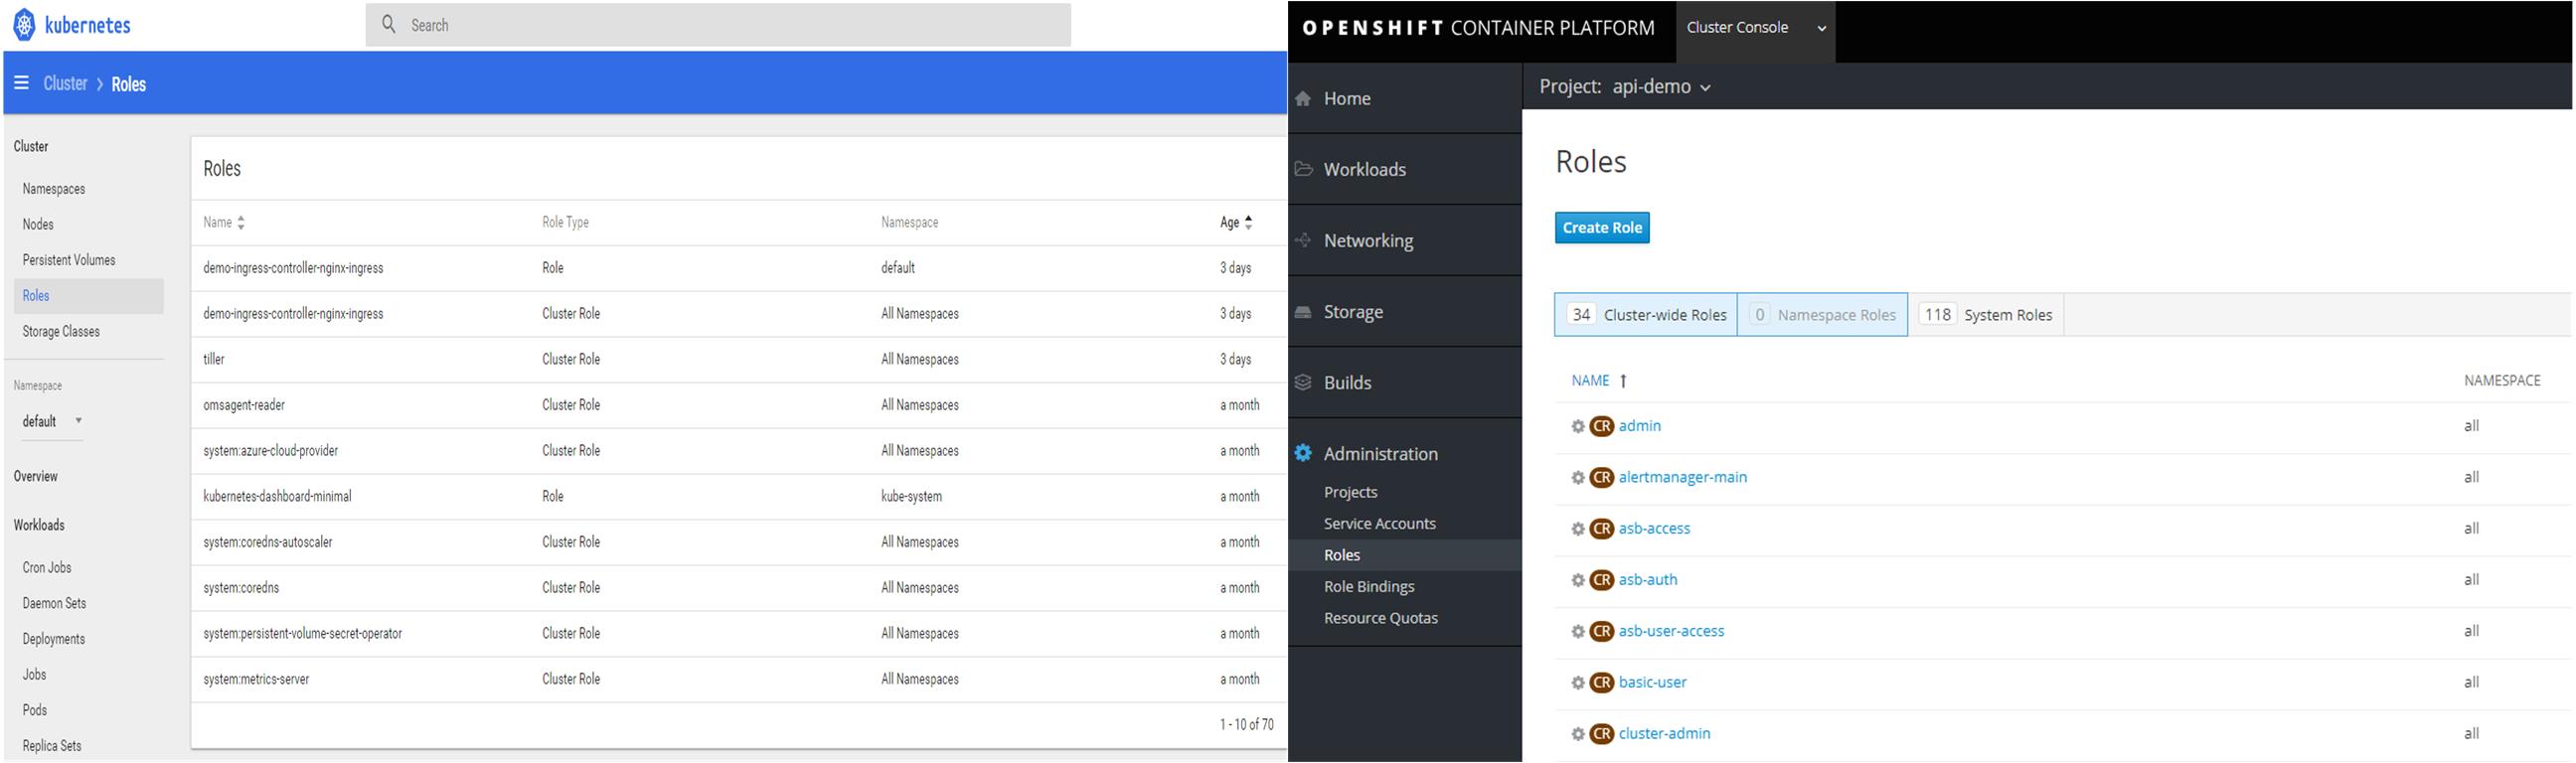2576x763 pixels.
Task: Open the basic-user role link
Action: pyautogui.click(x=1652, y=682)
